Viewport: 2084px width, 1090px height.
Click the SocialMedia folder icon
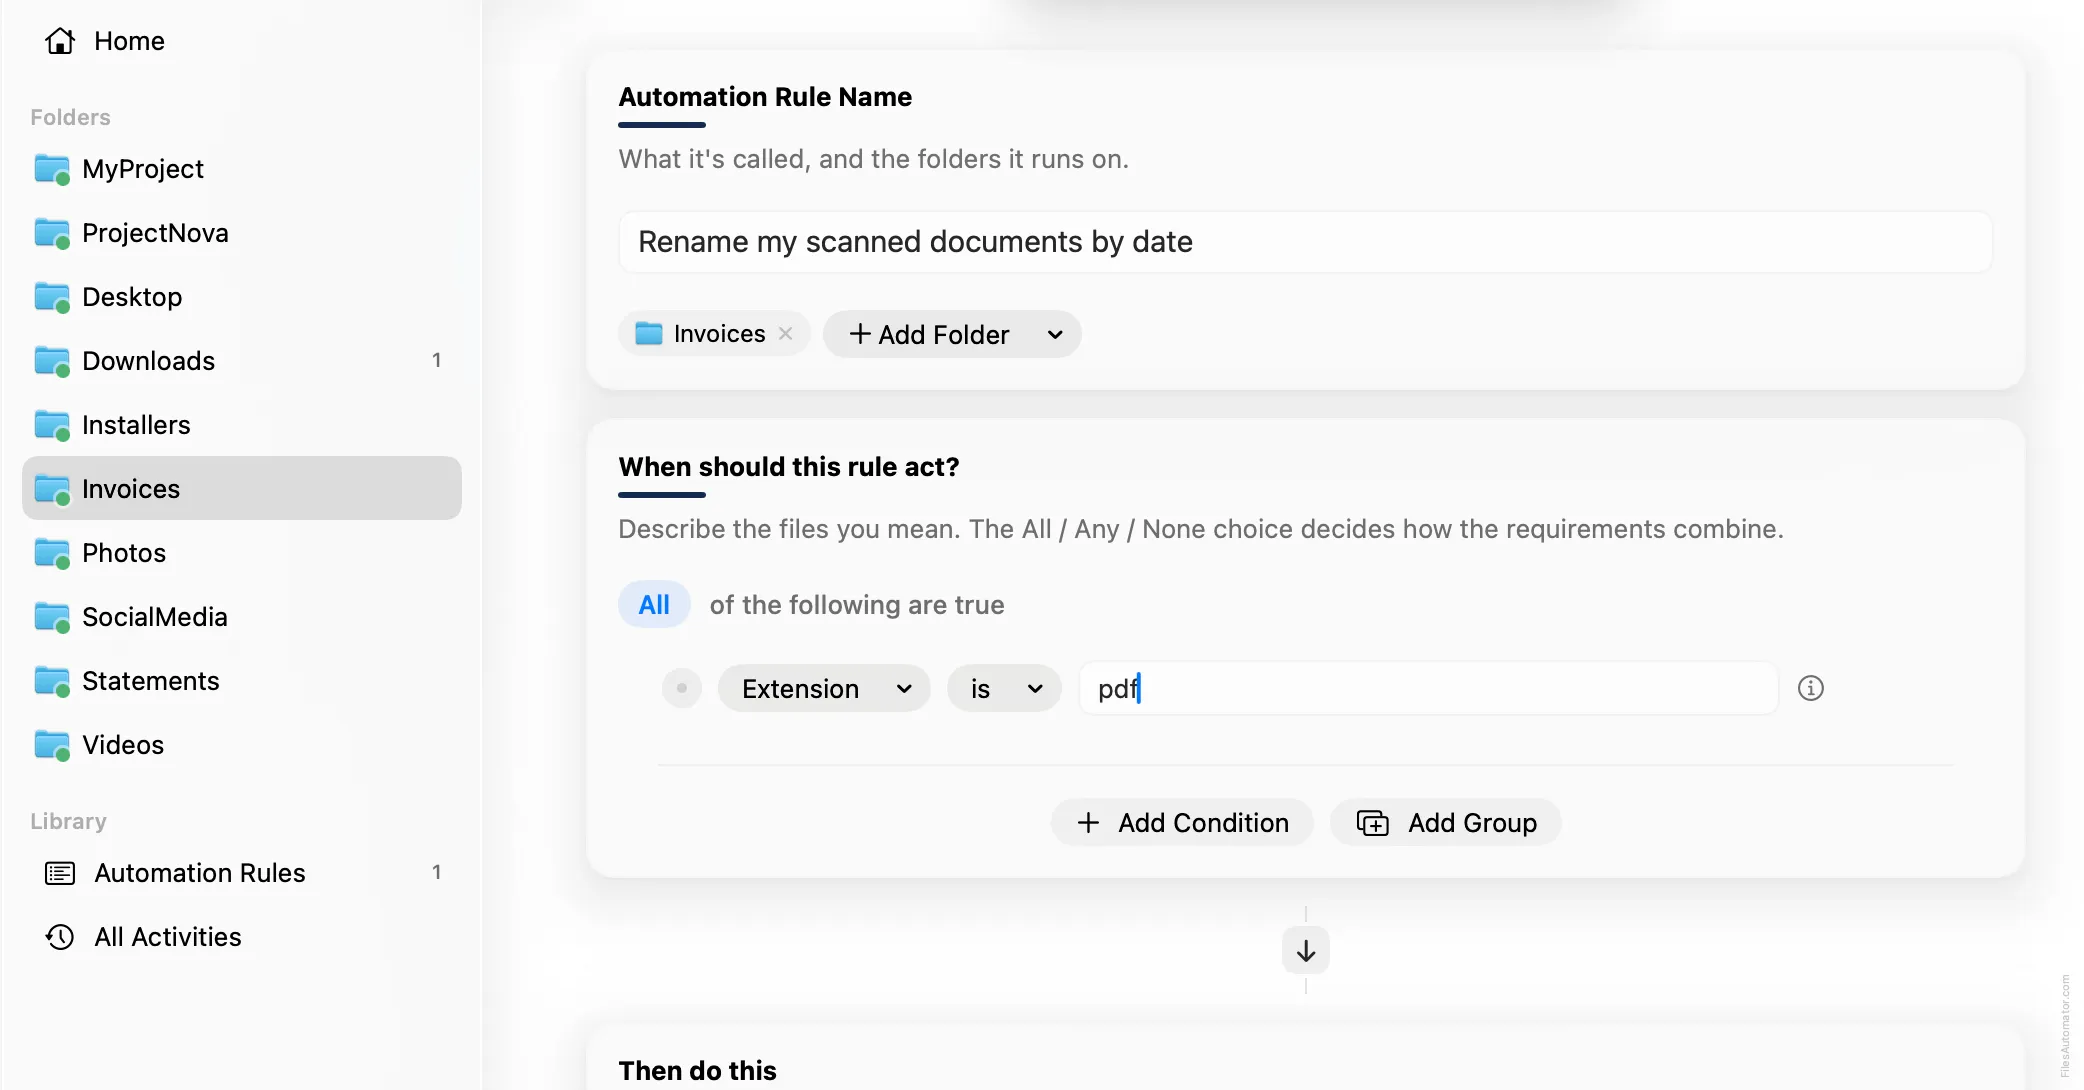coord(52,617)
